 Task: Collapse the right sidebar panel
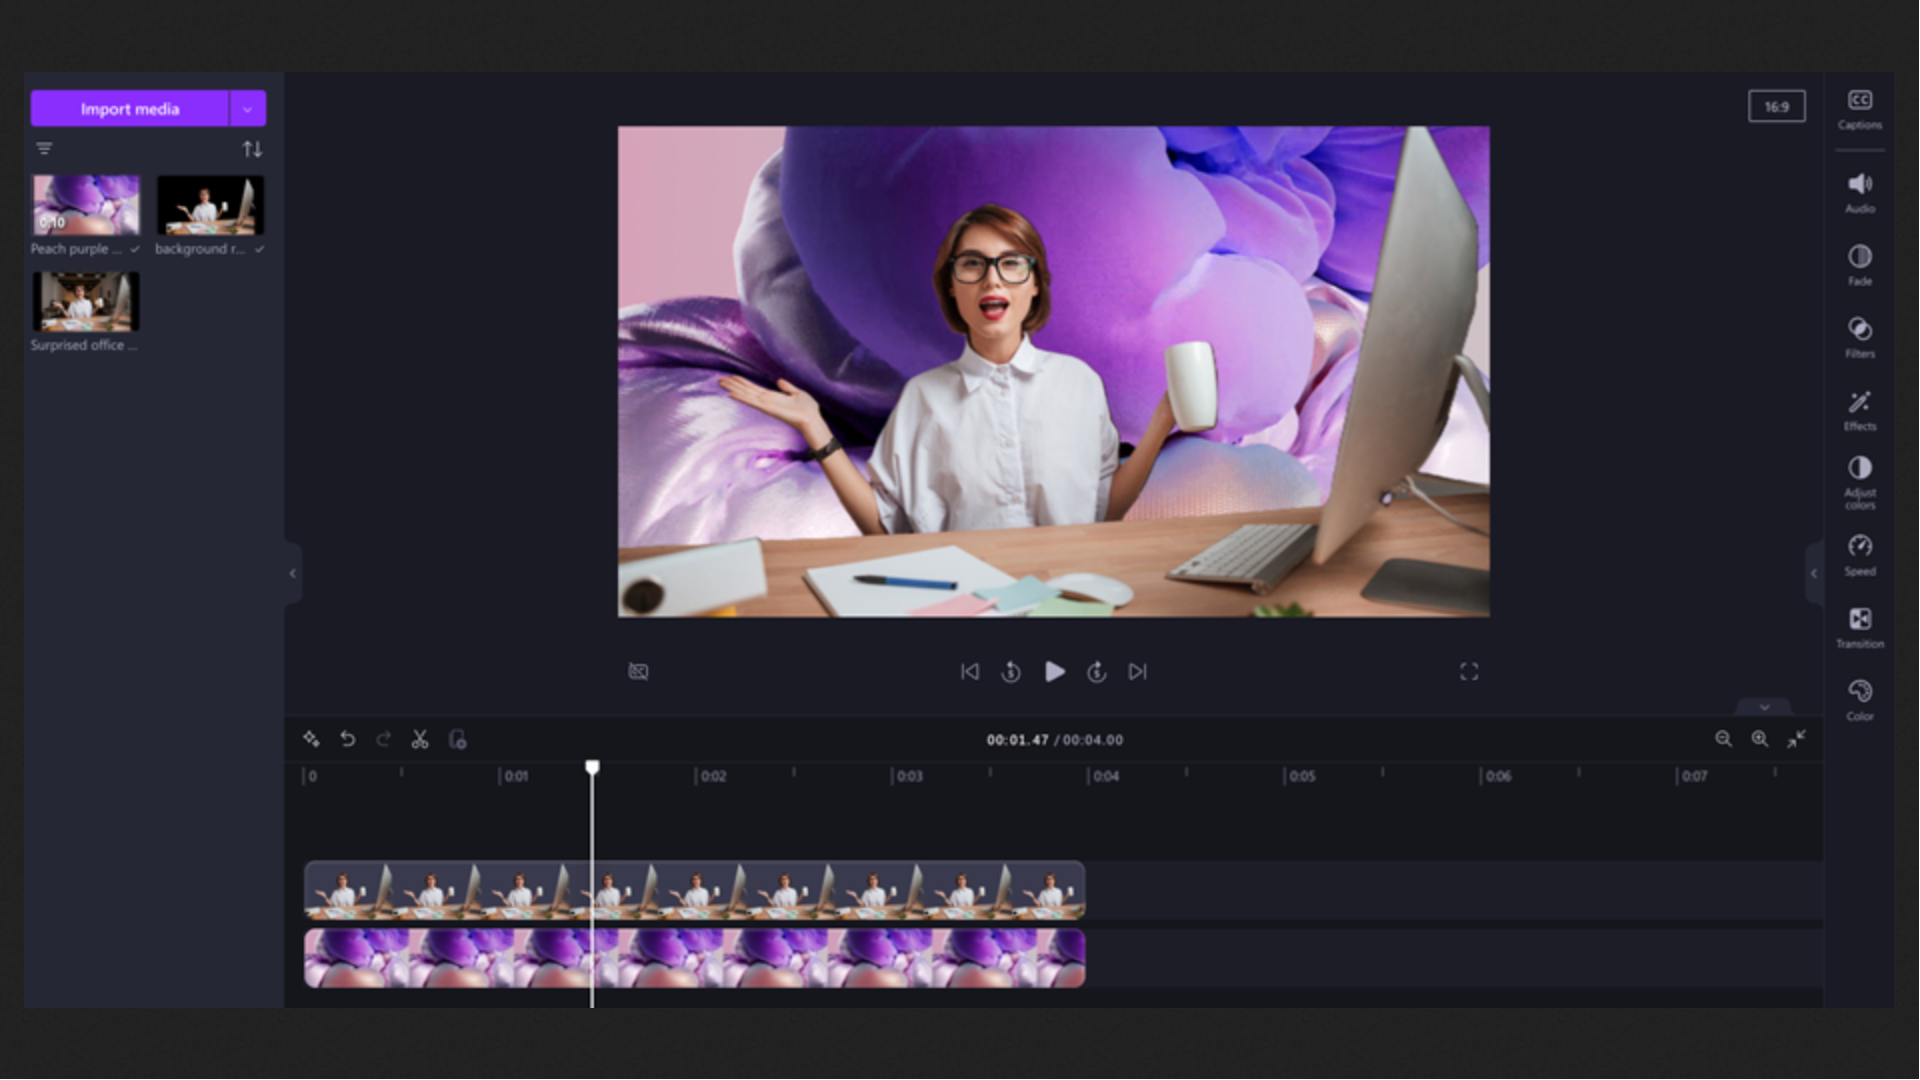click(1813, 573)
